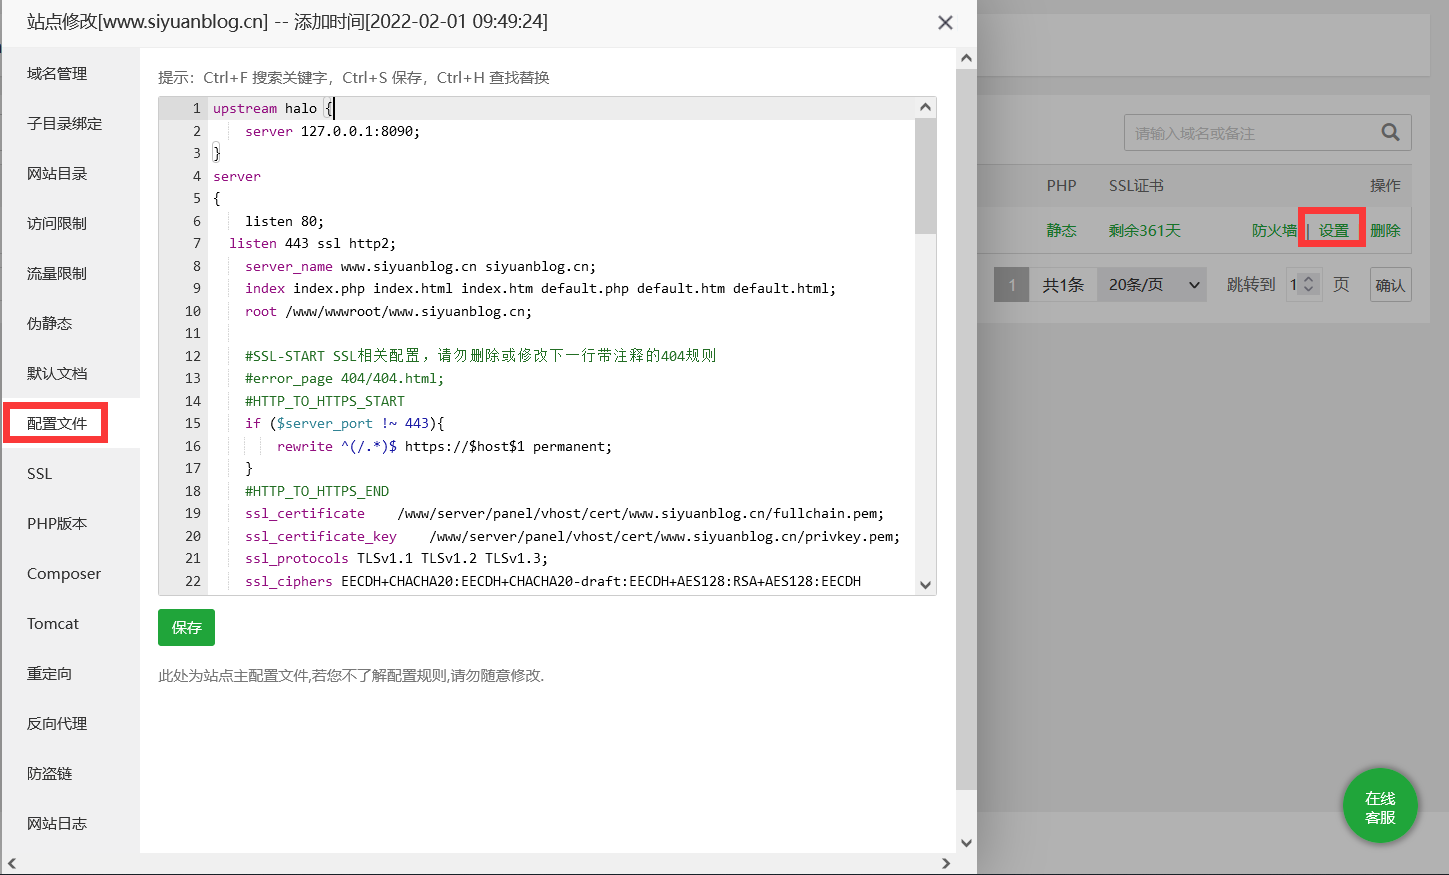Image resolution: width=1449 pixels, height=875 pixels.
Task: Click line 'server 127.0.0.1:8090;'
Action: 332,131
